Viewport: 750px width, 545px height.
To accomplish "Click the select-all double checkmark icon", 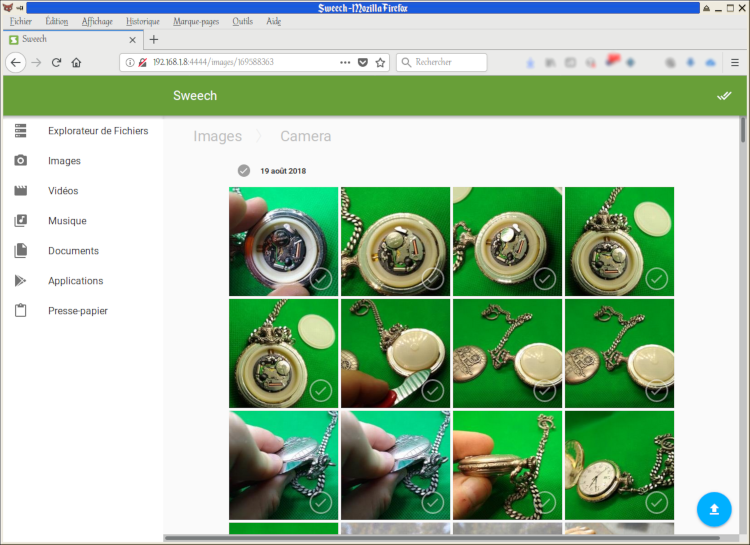I will (x=724, y=96).
